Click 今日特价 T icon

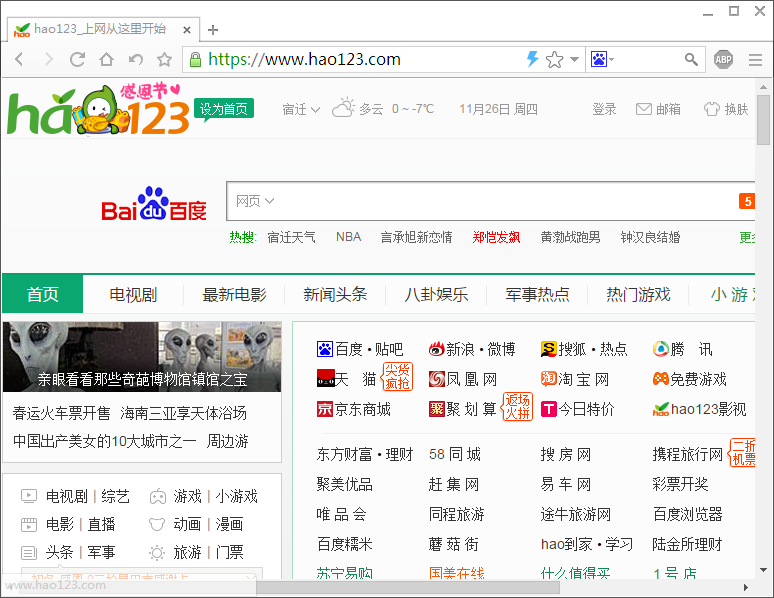tap(549, 409)
